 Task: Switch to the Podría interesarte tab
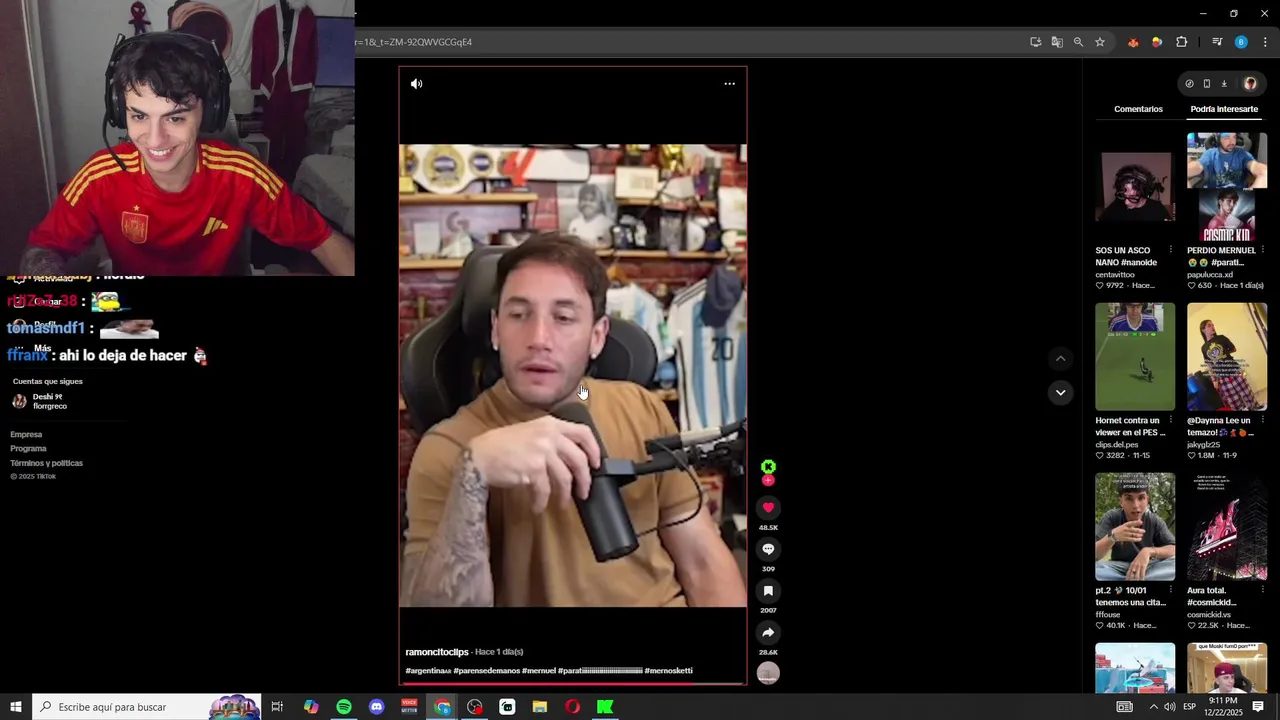pos(1224,109)
